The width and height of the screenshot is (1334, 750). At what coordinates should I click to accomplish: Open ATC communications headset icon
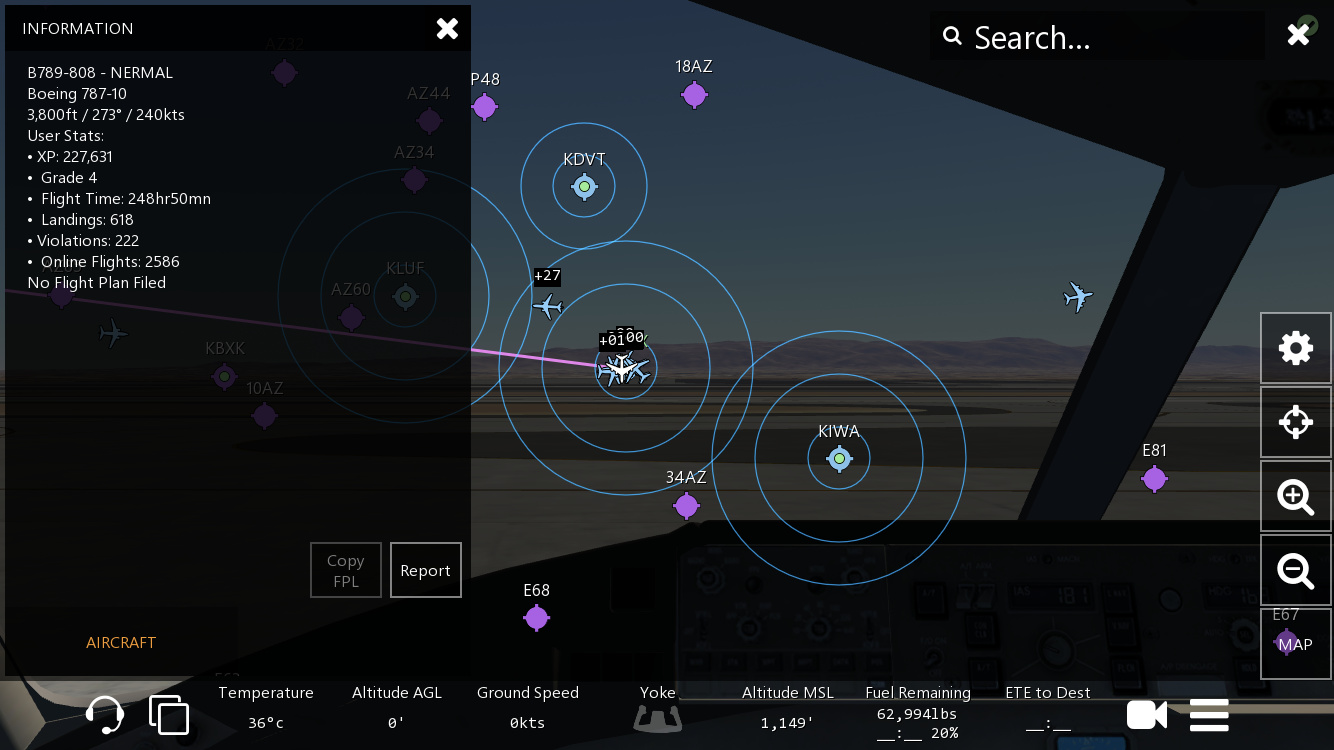point(105,715)
